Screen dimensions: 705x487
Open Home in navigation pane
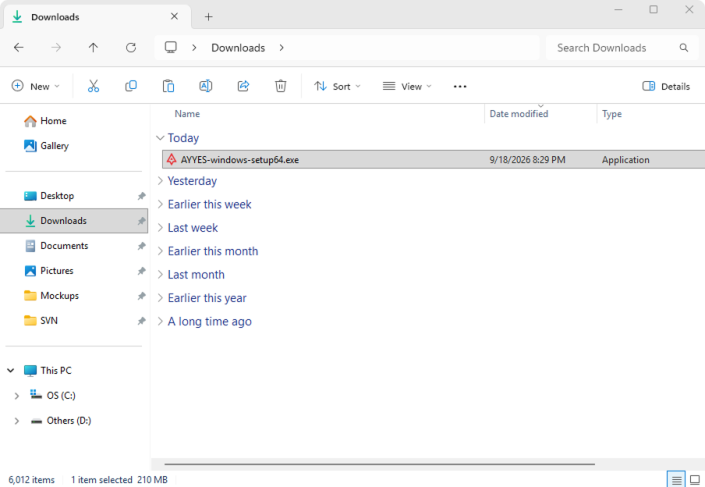click(x=45, y=121)
